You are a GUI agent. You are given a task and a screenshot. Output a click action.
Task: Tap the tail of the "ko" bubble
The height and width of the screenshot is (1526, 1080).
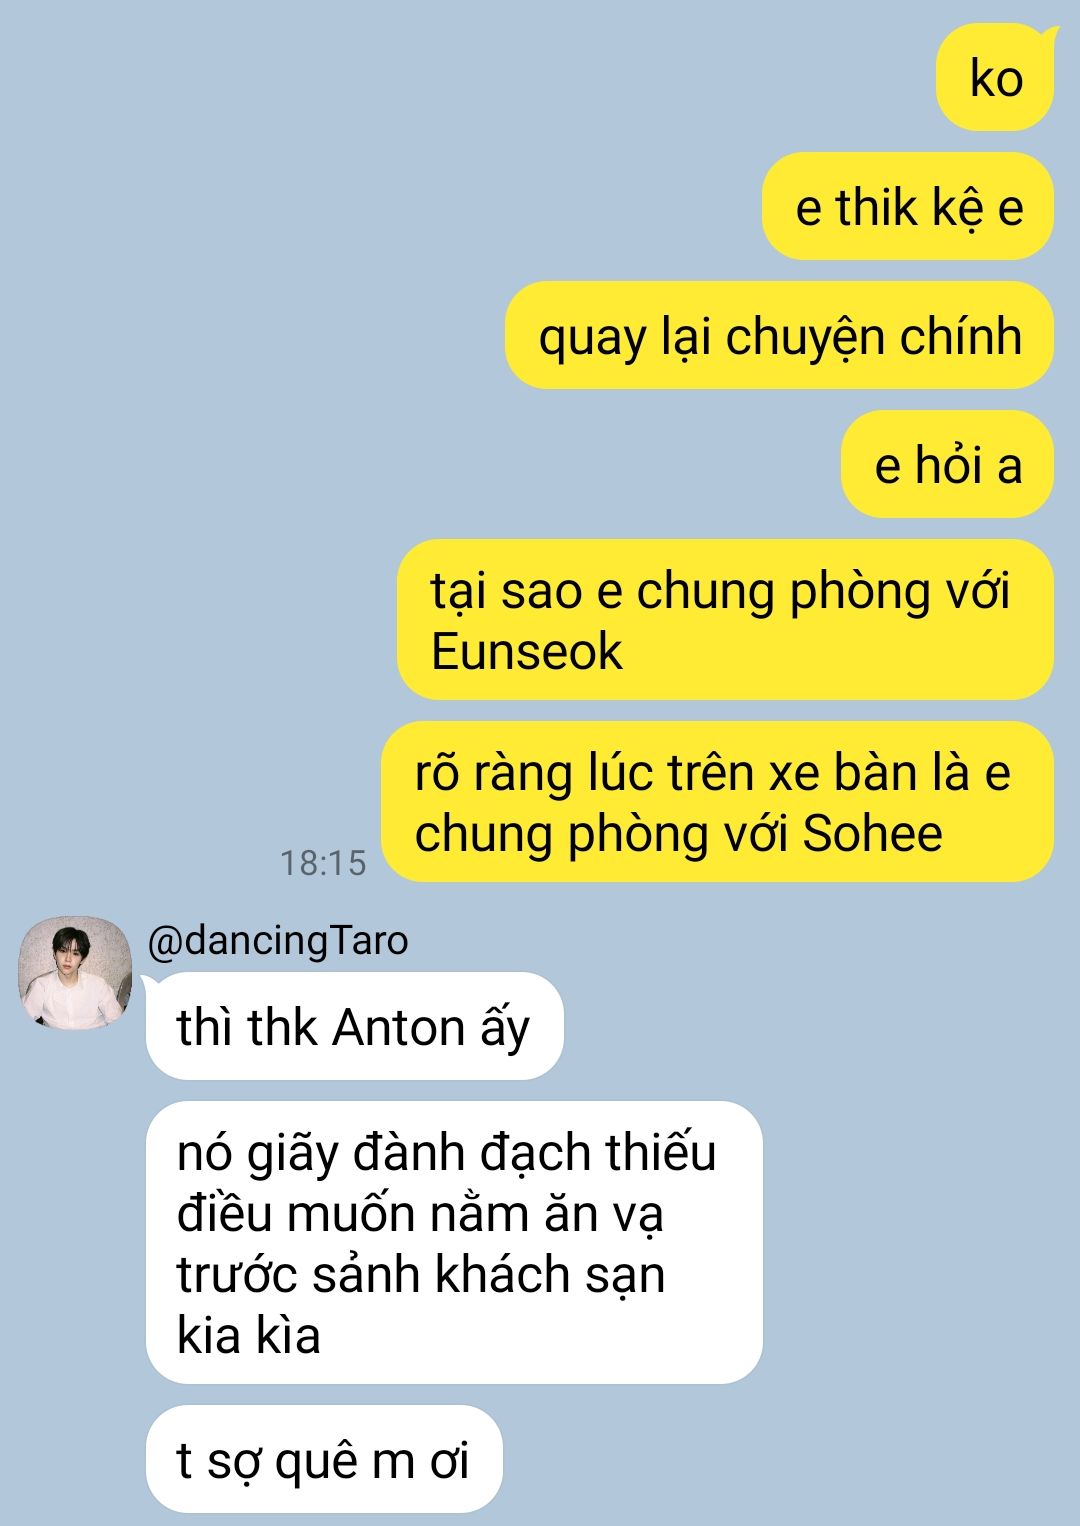pos(1049,36)
